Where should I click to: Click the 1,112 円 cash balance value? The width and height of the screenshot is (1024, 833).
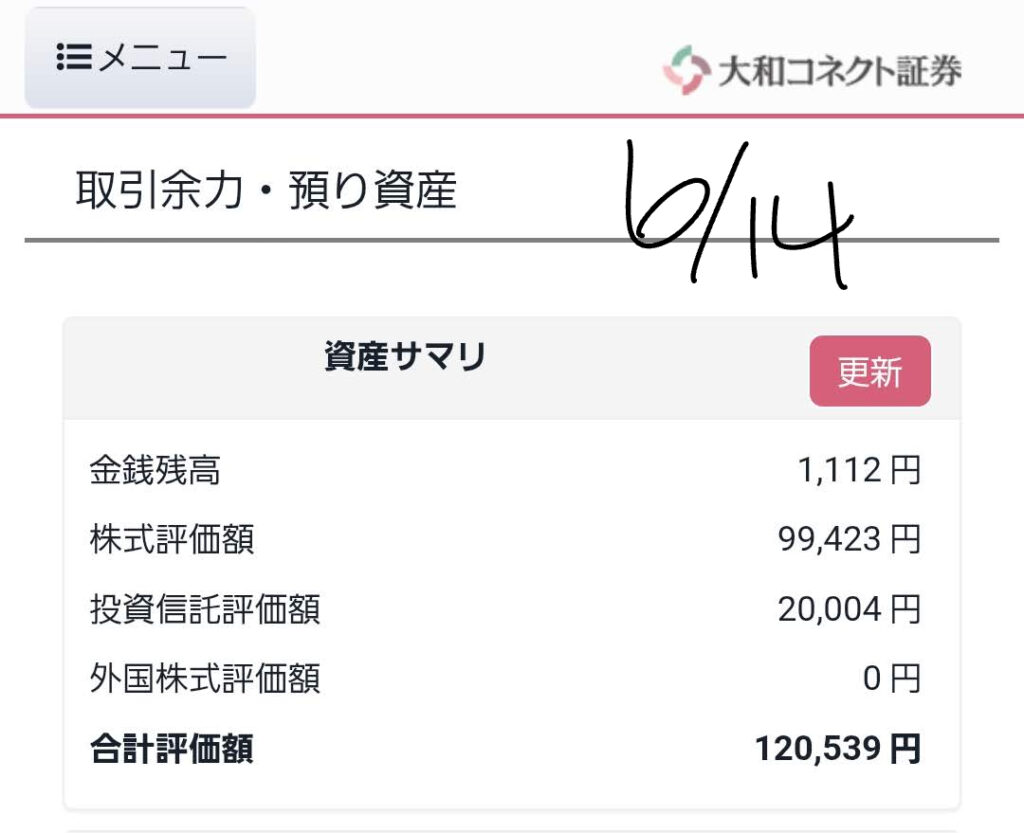click(x=859, y=470)
